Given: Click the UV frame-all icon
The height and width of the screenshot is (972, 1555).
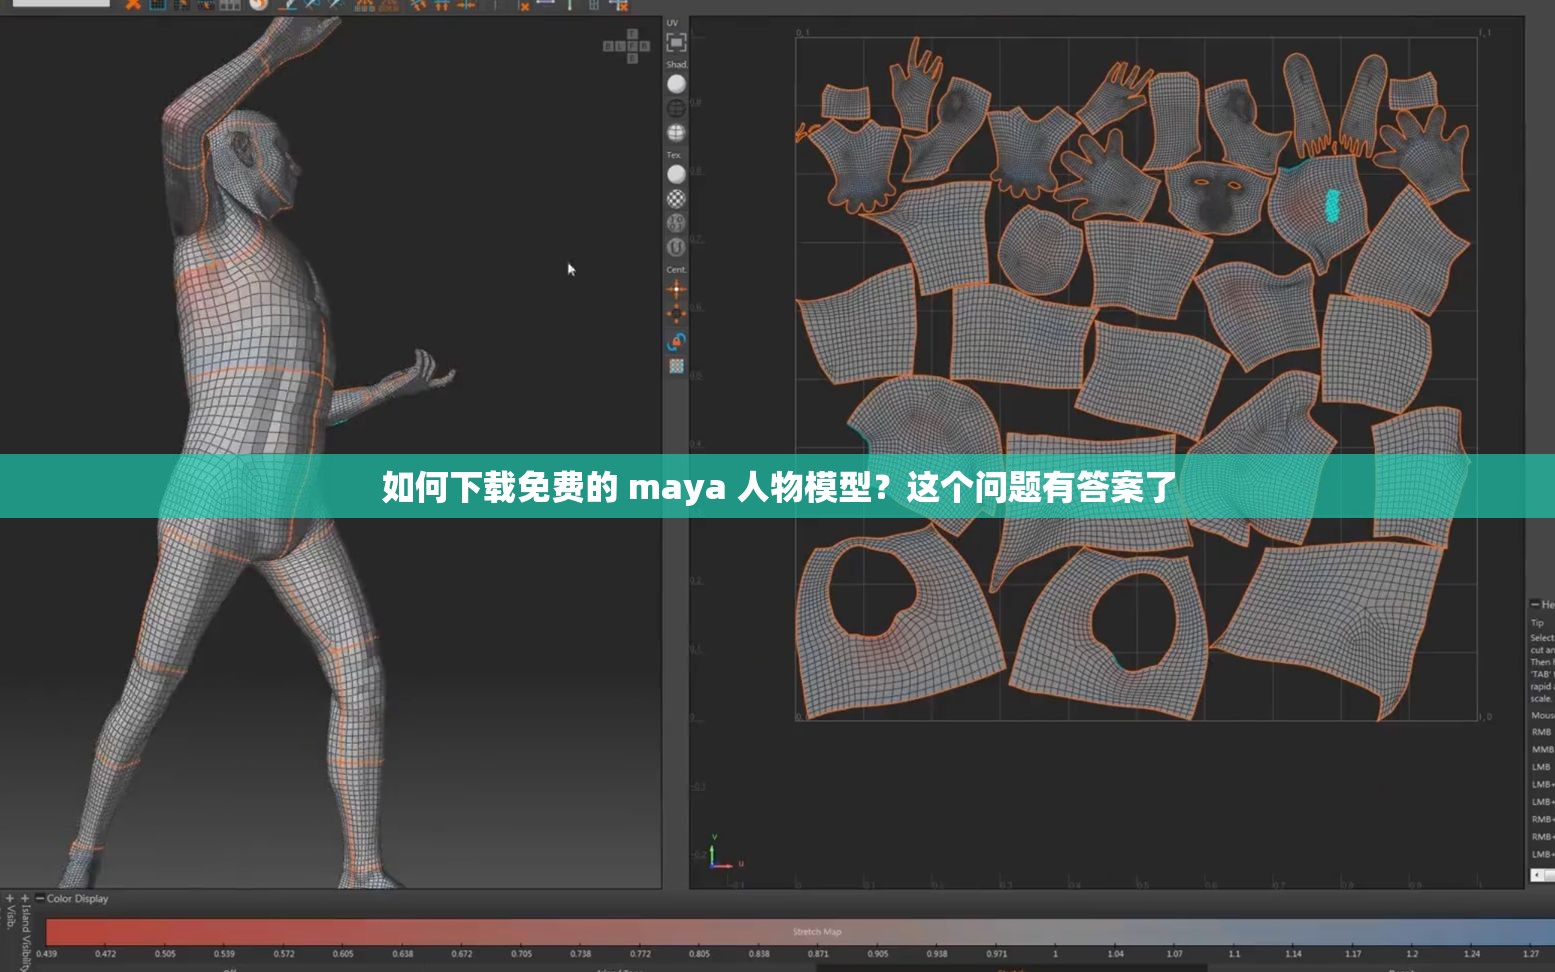Looking at the screenshot, I should click(x=676, y=42).
